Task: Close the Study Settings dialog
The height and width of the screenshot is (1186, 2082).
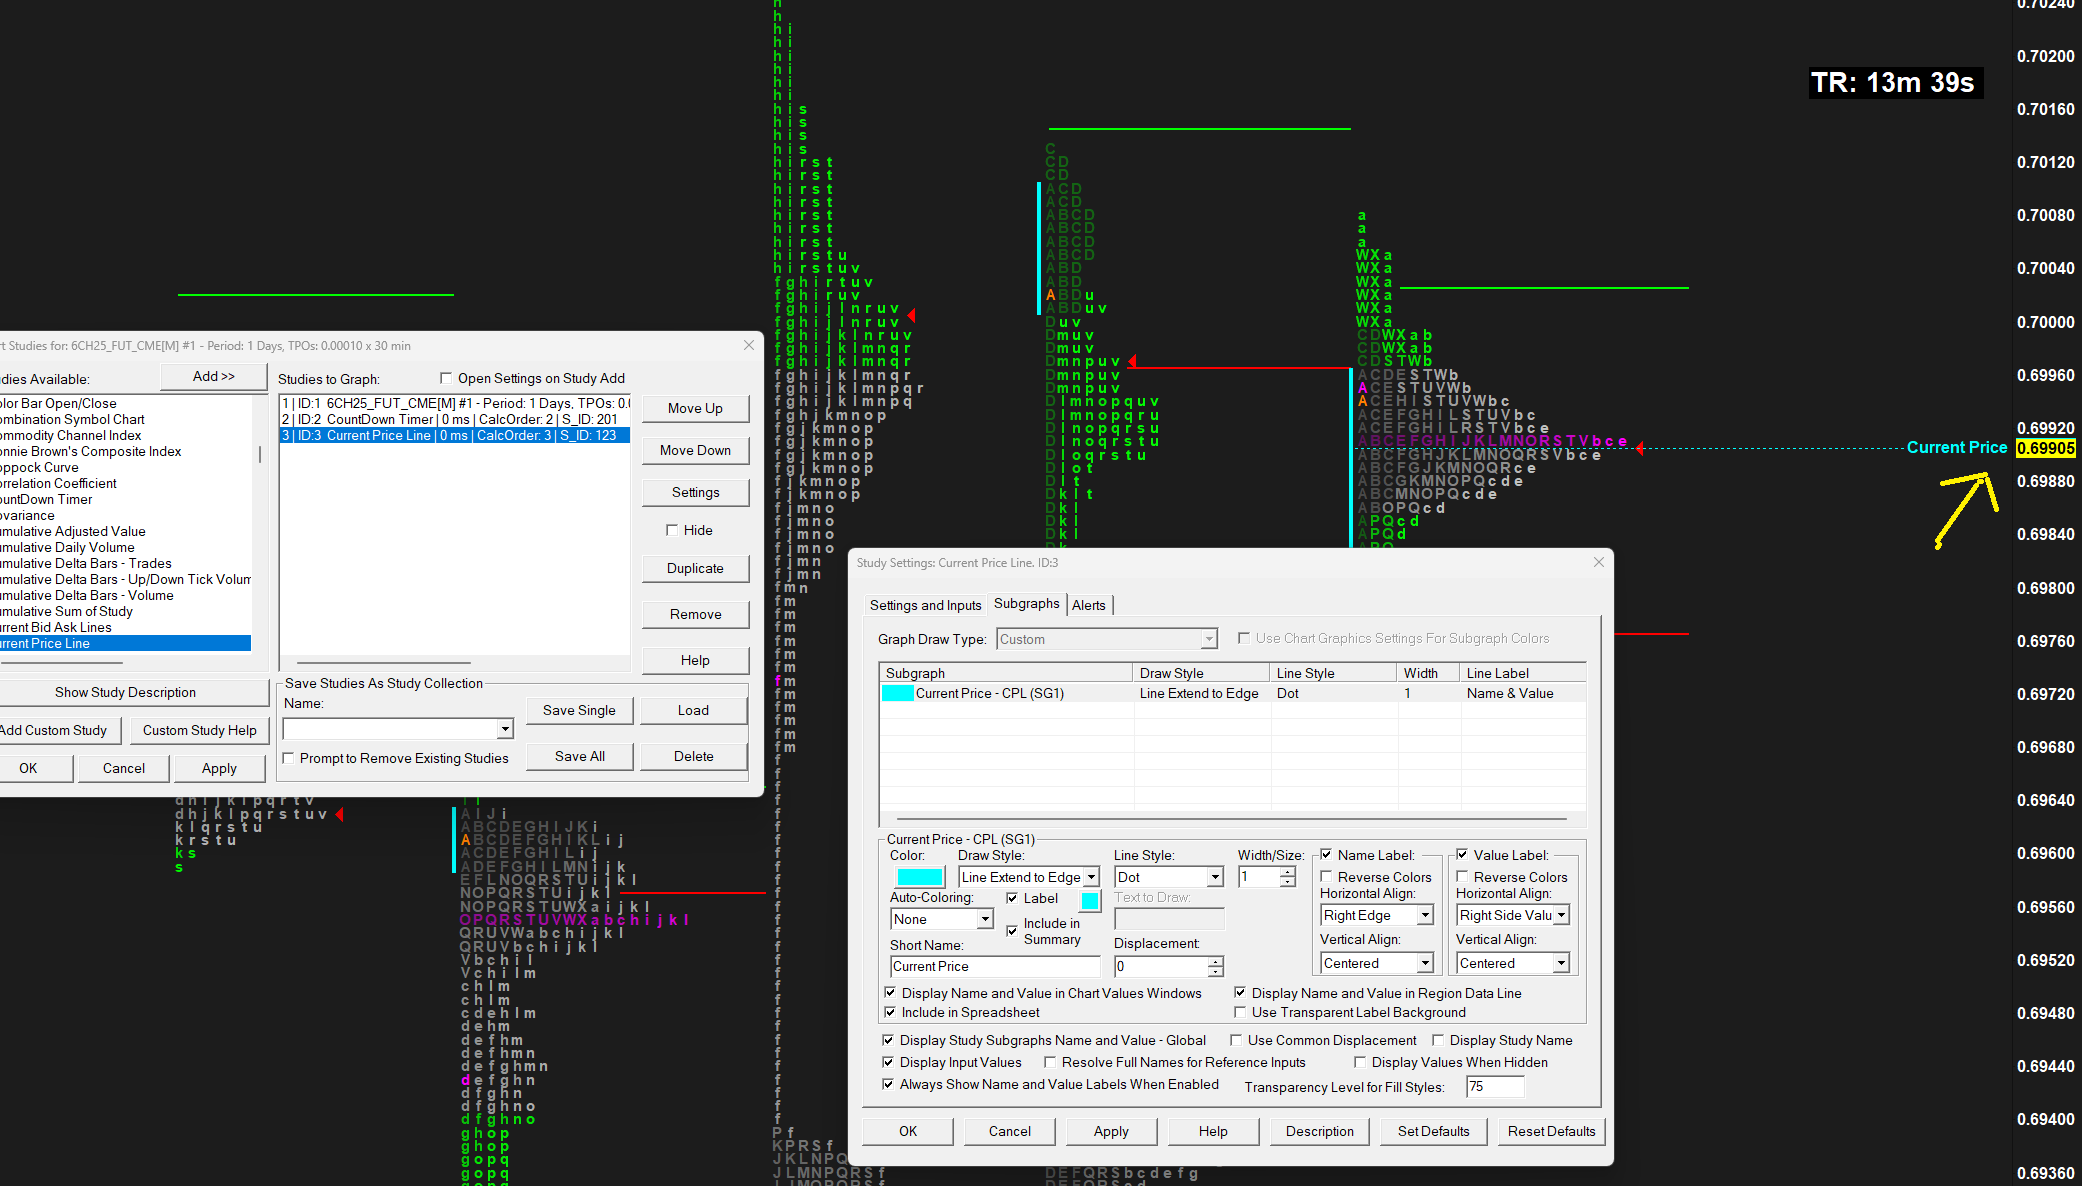Action: [x=1598, y=562]
